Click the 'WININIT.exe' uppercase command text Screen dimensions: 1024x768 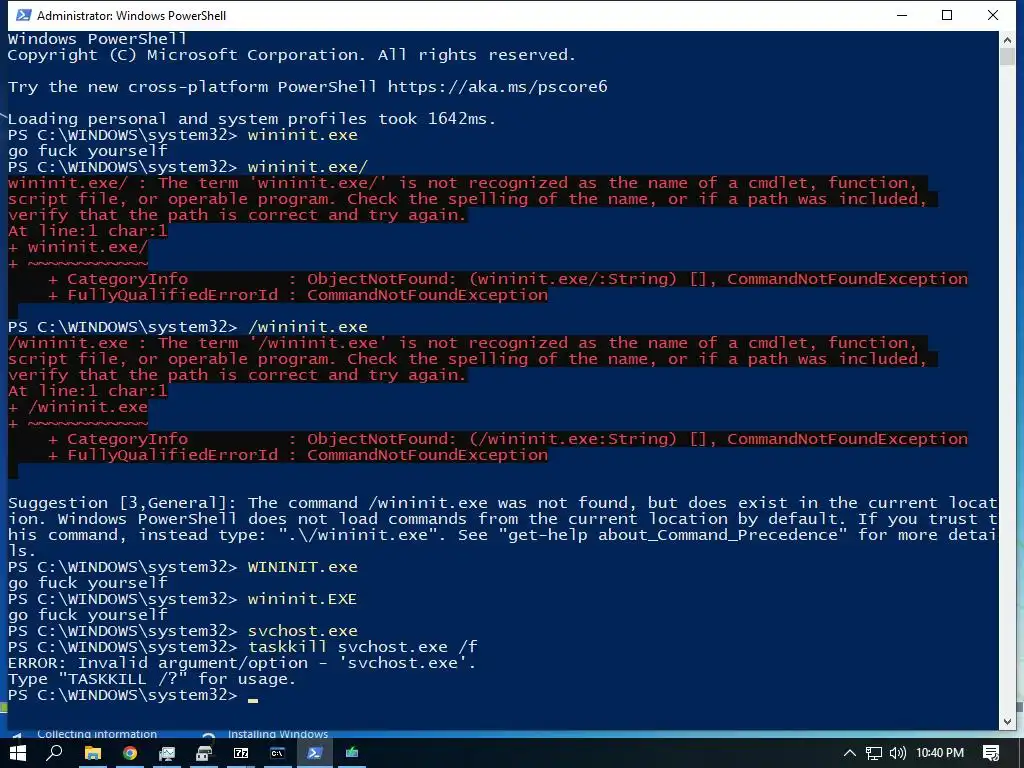tap(302, 567)
